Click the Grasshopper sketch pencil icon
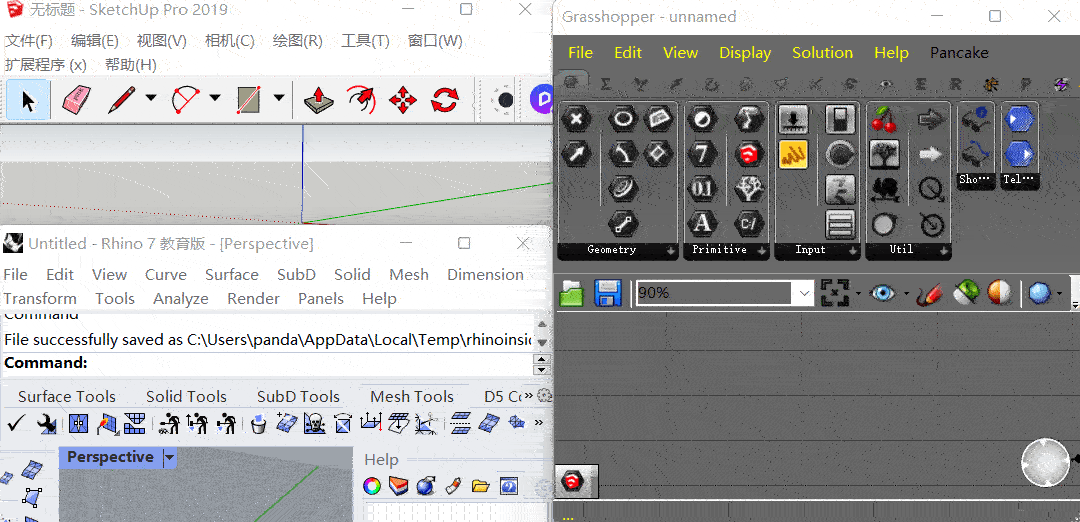Image resolution: width=1080 pixels, height=522 pixels. (x=929, y=293)
